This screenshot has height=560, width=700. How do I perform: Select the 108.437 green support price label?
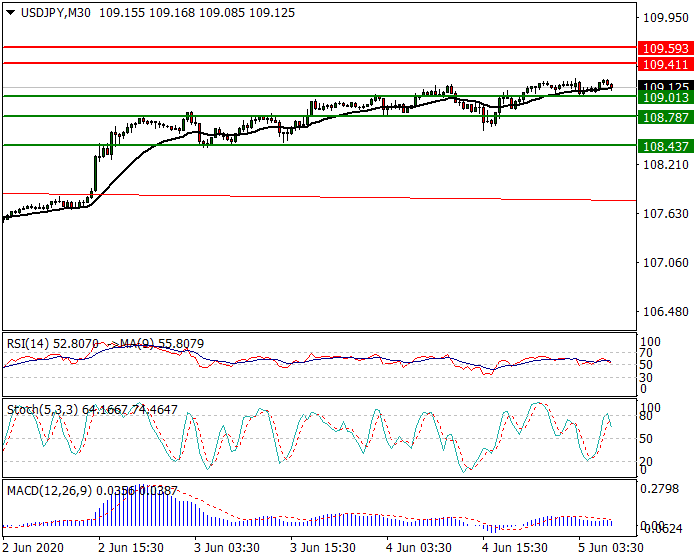pyautogui.click(x=666, y=146)
